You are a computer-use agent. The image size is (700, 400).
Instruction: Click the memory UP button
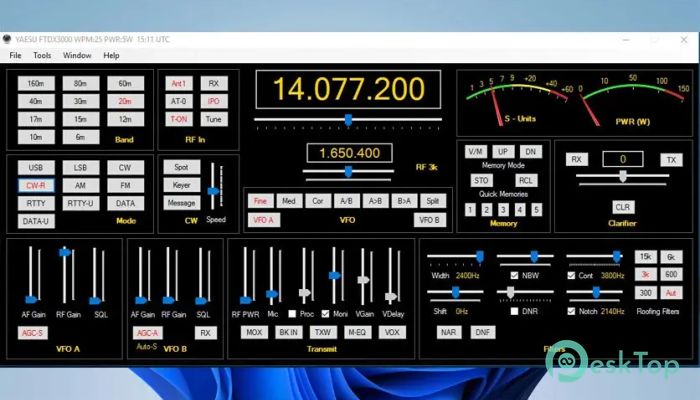503,151
